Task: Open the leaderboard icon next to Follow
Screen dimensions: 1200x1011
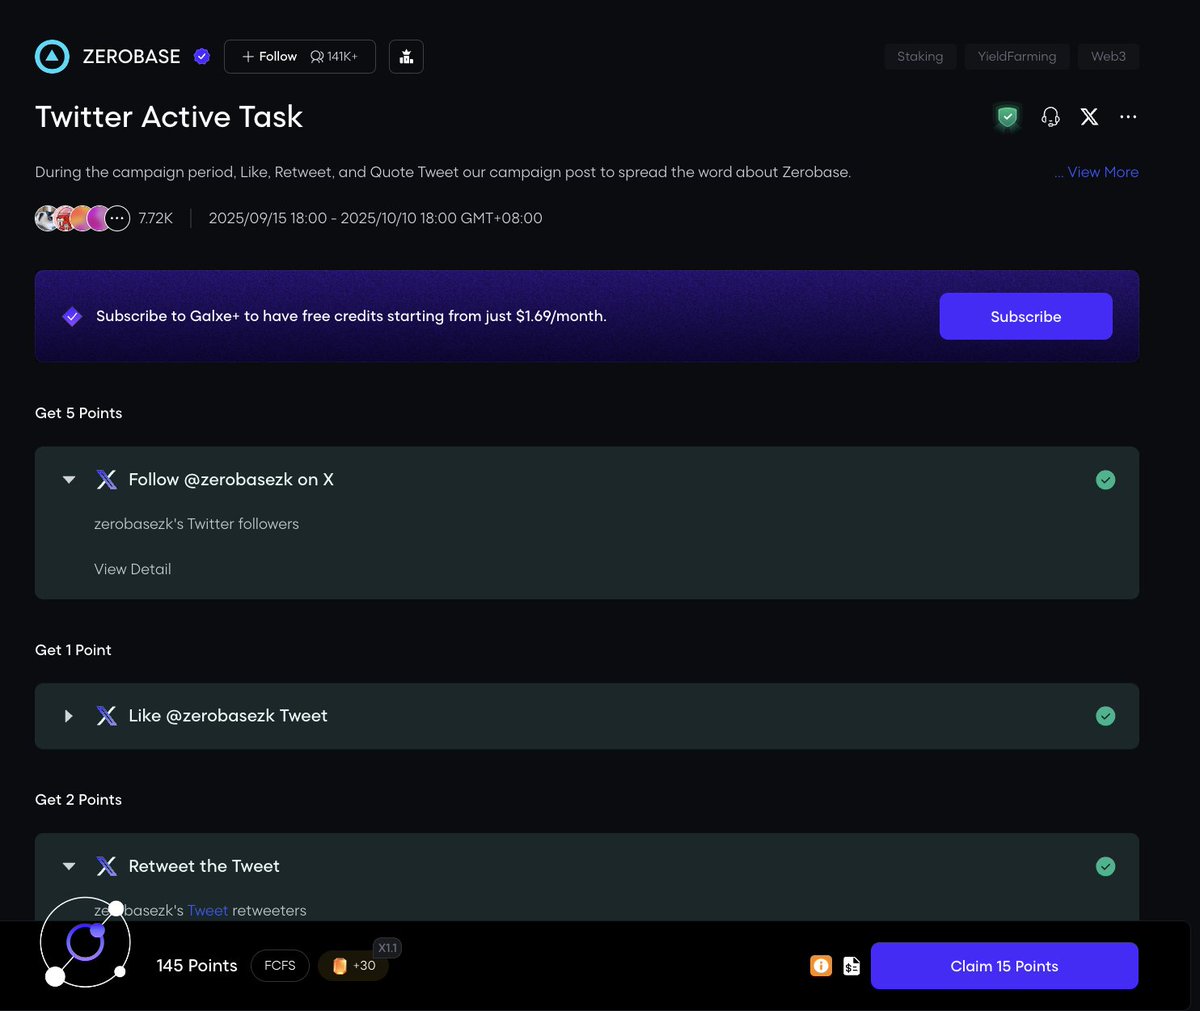Action: point(406,57)
